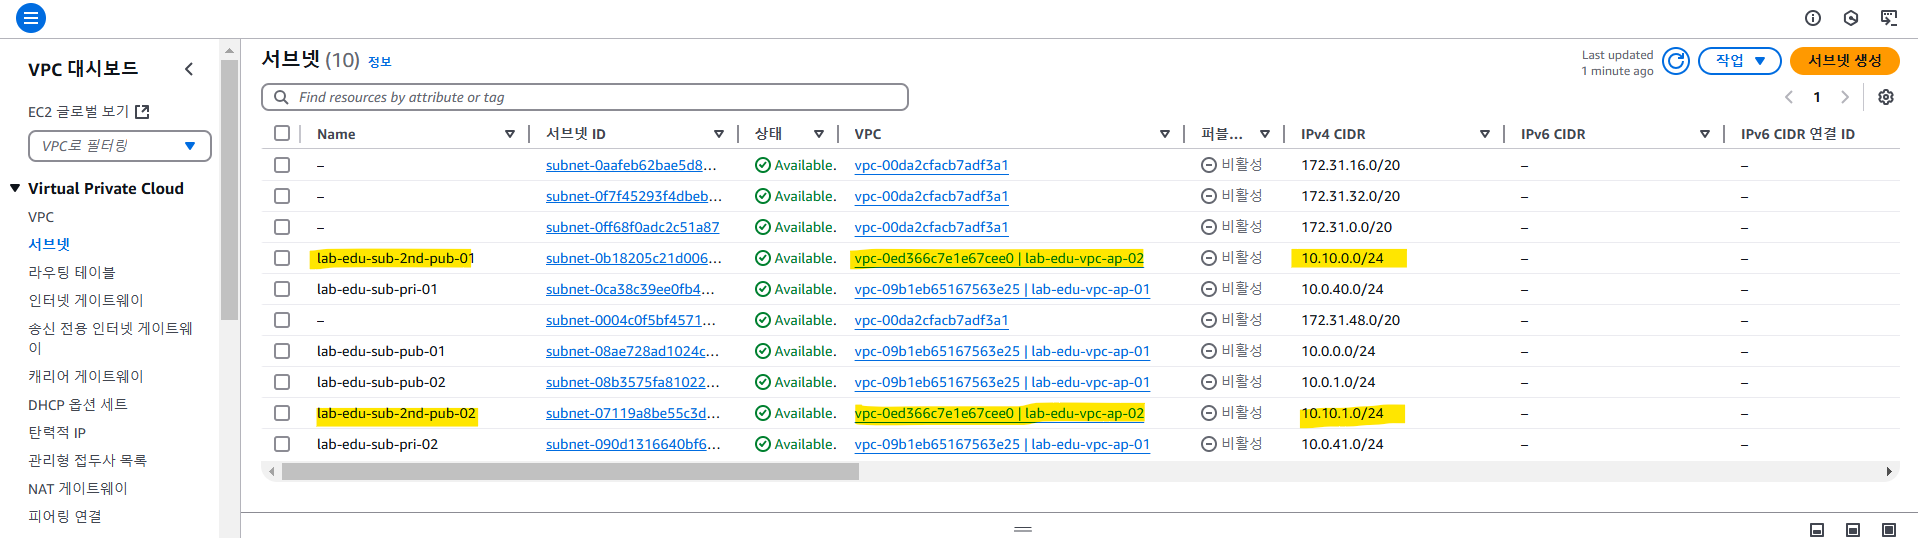This screenshot has width=1918, height=538.
Task: Click the 10.10.0.0/24 CIDR cell
Action: 1342,258
